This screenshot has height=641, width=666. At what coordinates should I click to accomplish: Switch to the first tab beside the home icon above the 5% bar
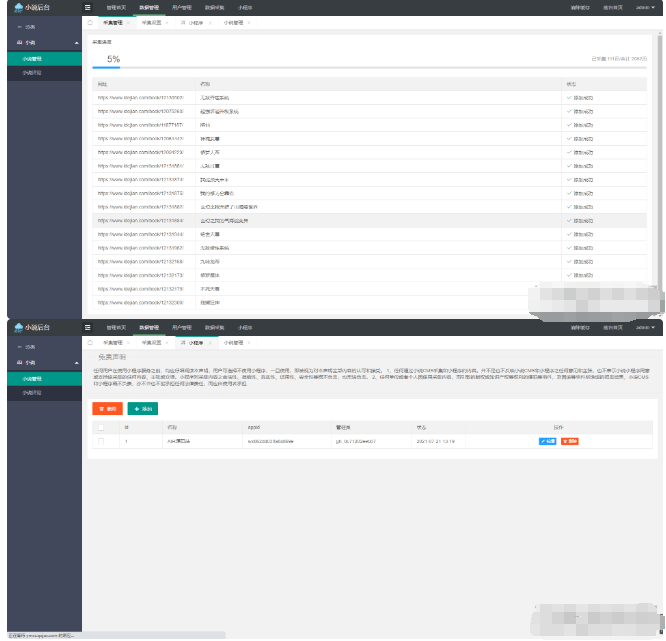[115, 23]
